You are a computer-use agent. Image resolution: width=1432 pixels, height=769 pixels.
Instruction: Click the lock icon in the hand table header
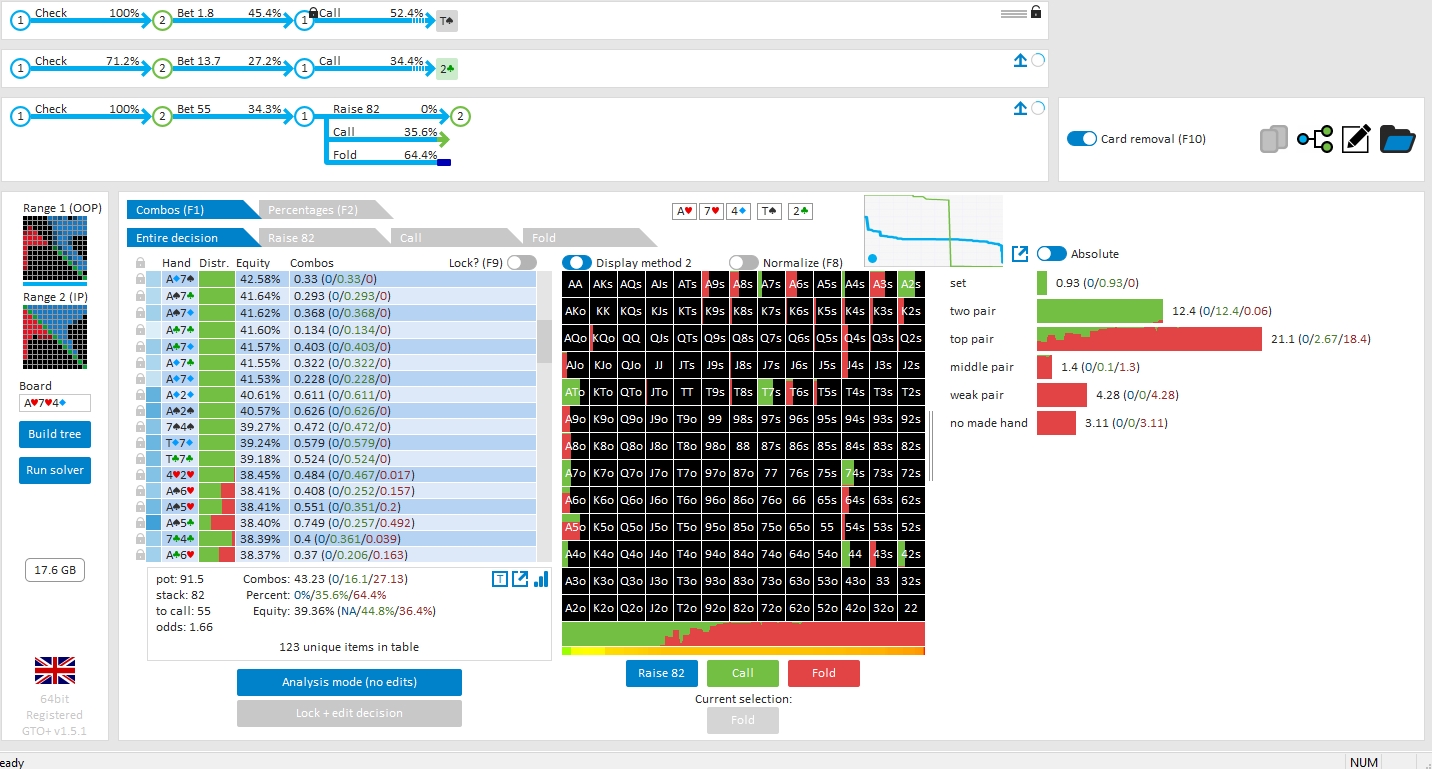point(140,263)
